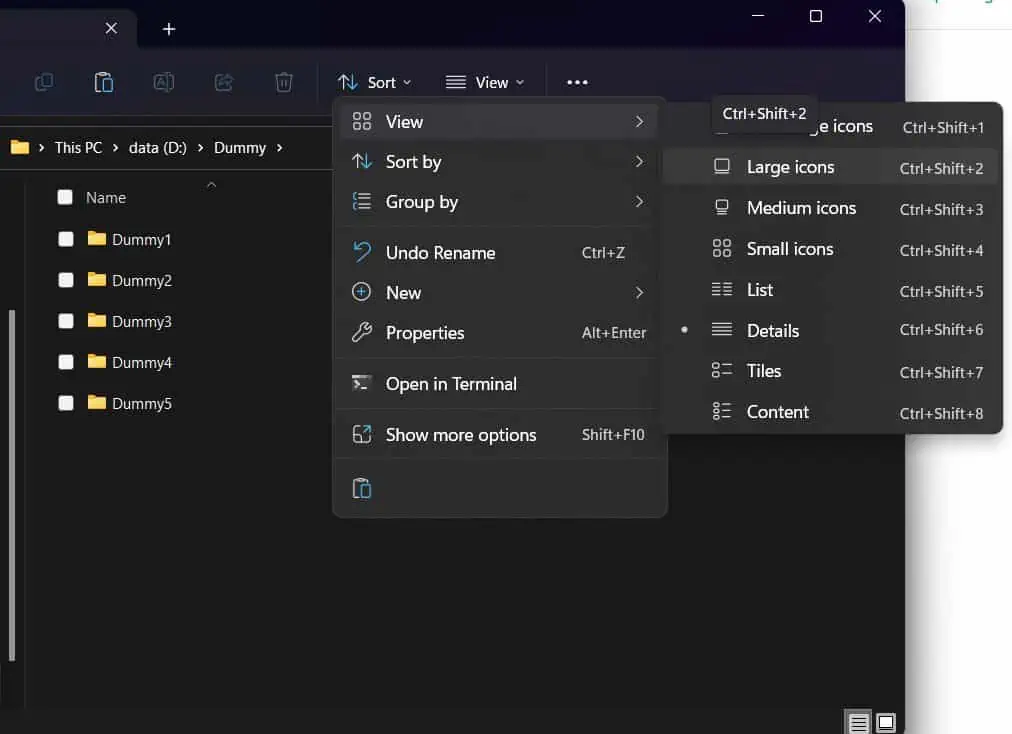Navigate to This PC in the address bar
The width and height of the screenshot is (1012, 734).
tap(78, 147)
